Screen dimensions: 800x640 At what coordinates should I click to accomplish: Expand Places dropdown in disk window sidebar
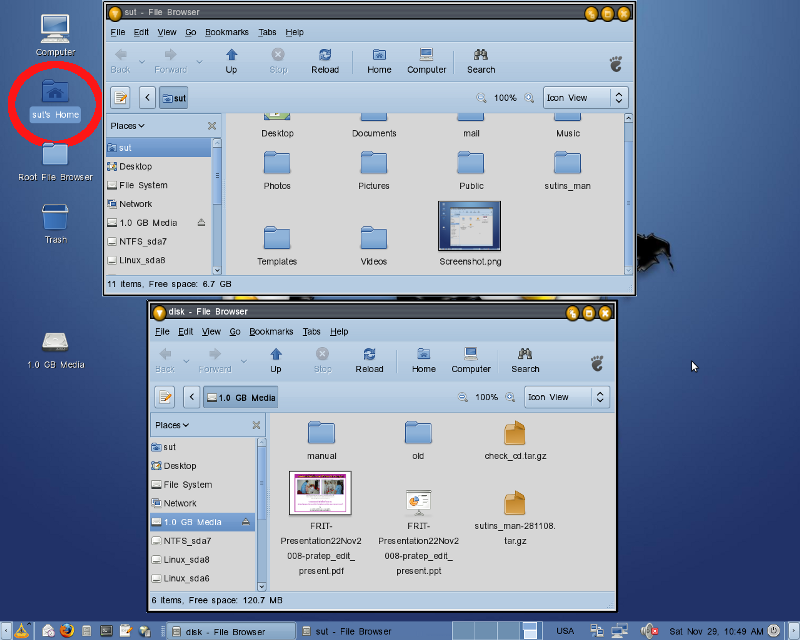[x=172, y=425]
